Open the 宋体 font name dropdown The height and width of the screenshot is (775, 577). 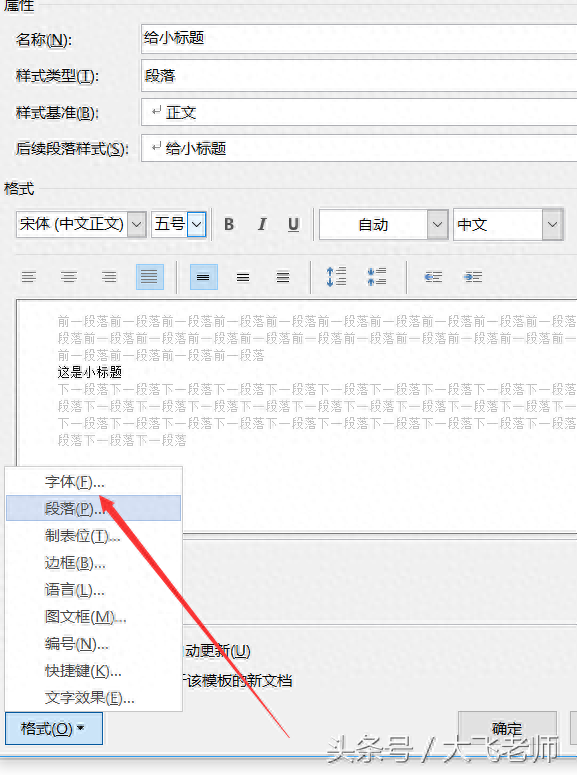[x=136, y=224]
